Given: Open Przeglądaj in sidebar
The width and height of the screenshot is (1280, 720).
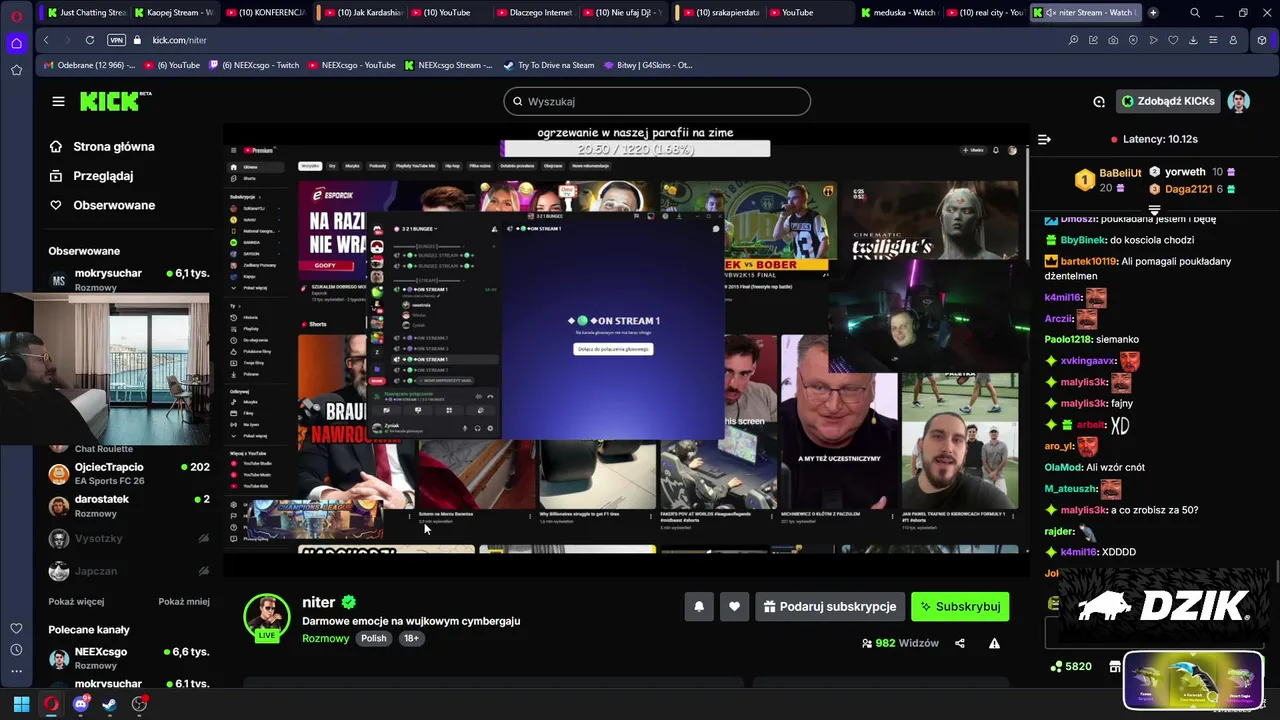Looking at the screenshot, I should (91, 175).
